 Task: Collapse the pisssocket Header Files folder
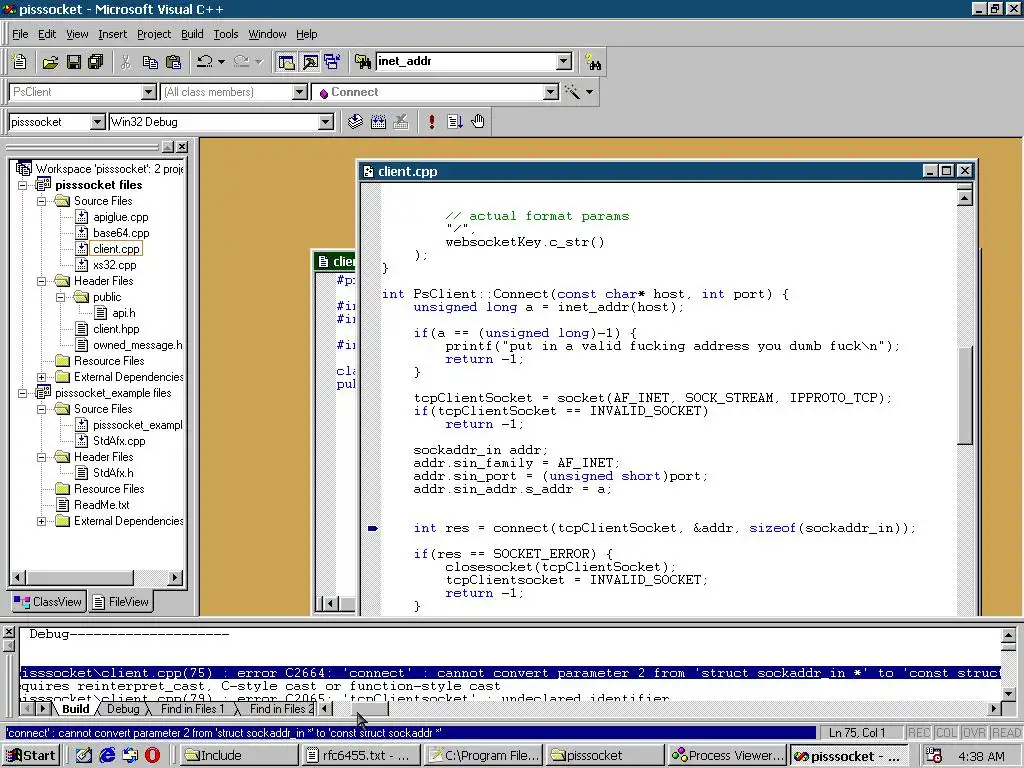tap(41, 281)
